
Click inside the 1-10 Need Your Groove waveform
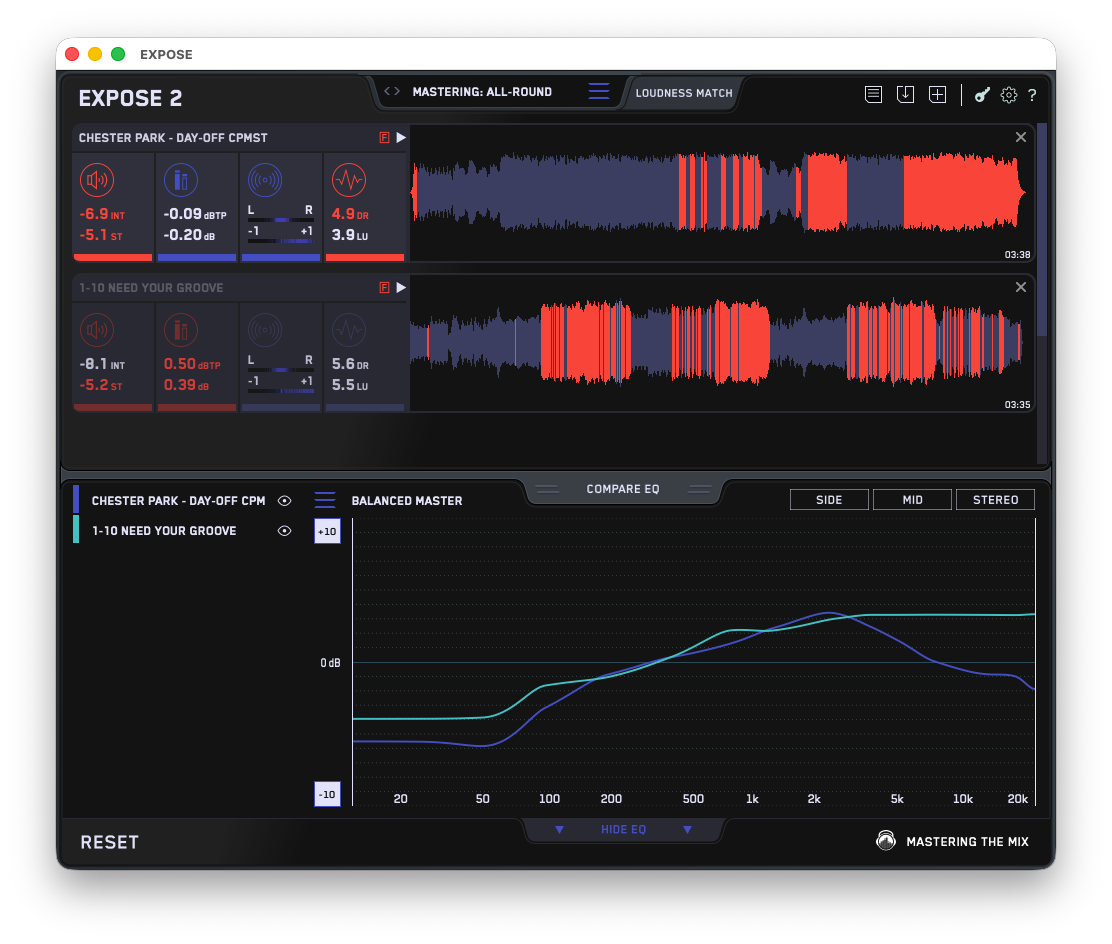[722, 343]
